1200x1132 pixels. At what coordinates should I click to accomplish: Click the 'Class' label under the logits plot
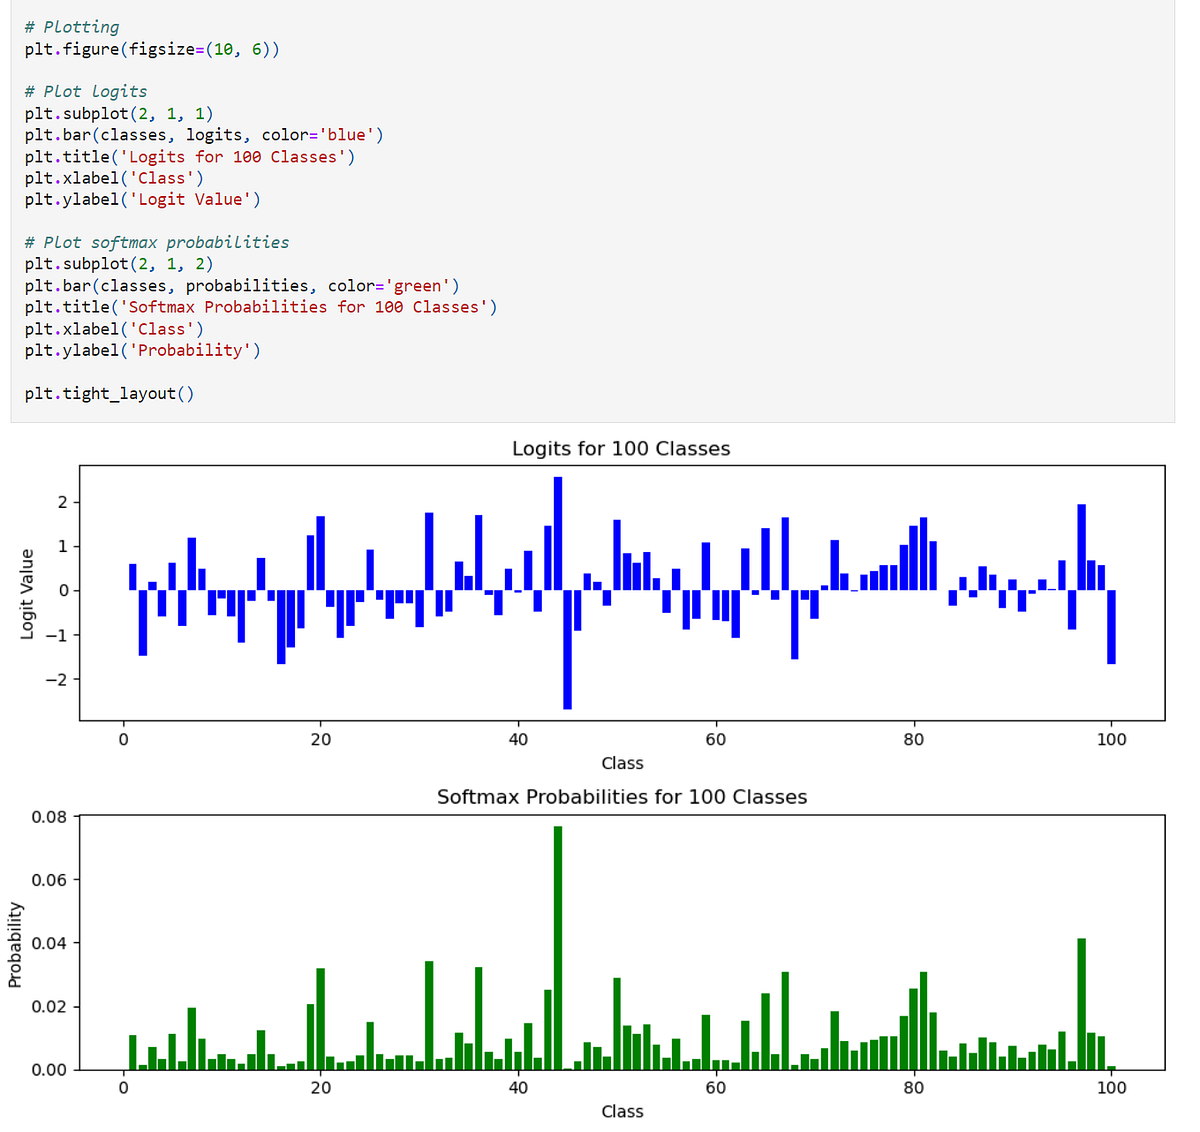622,763
